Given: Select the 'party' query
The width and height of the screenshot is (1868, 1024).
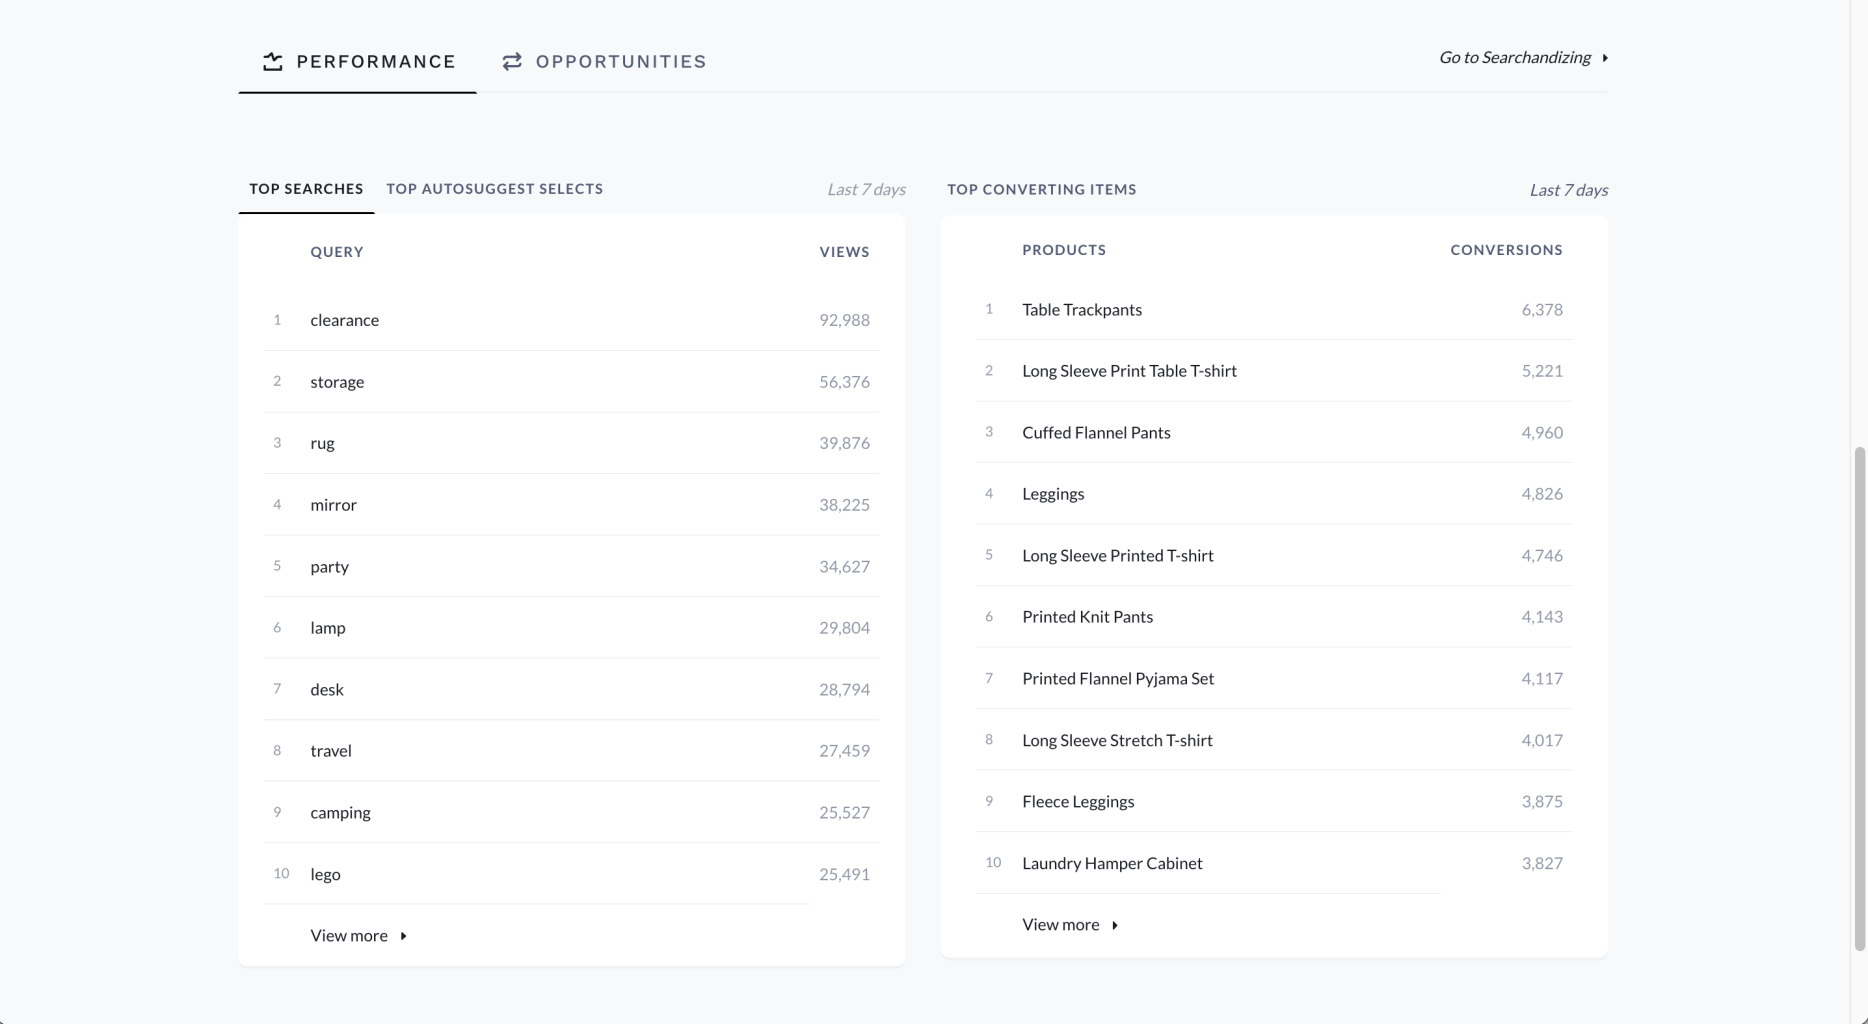Looking at the screenshot, I should click(329, 567).
